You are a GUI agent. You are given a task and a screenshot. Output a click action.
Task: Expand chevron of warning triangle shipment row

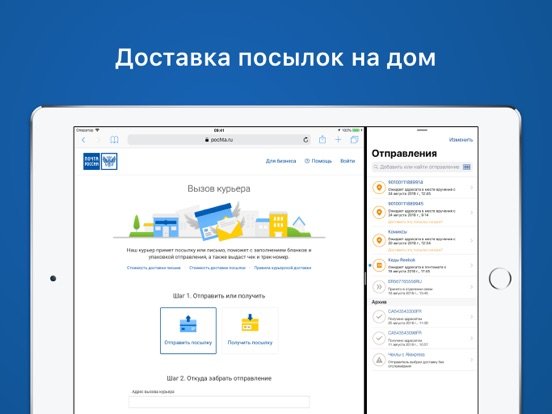coord(472,360)
